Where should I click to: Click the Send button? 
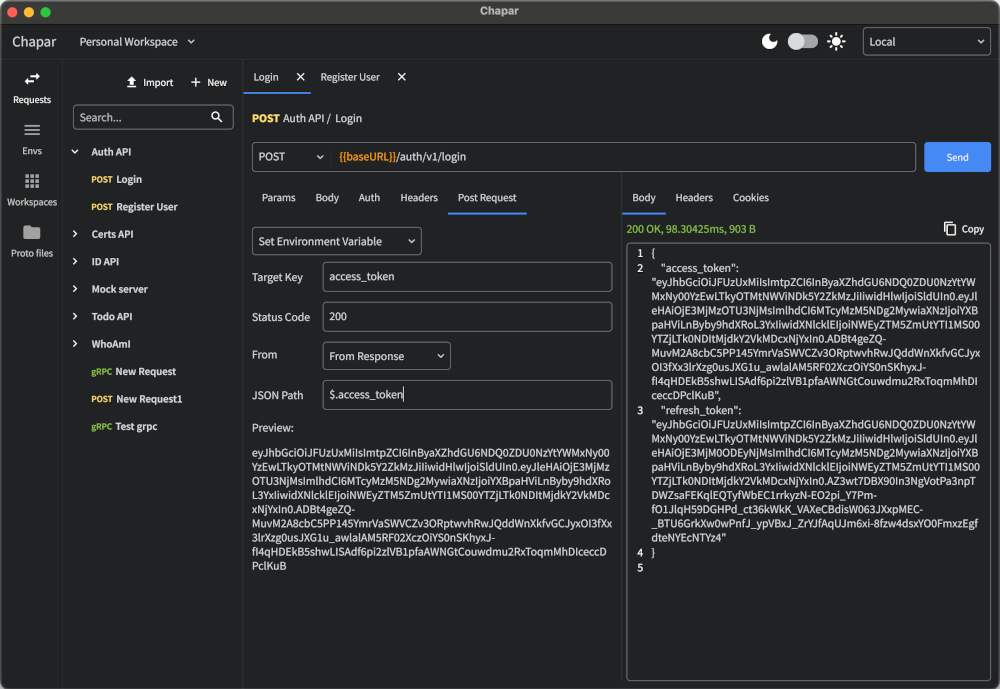[x=957, y=157]
